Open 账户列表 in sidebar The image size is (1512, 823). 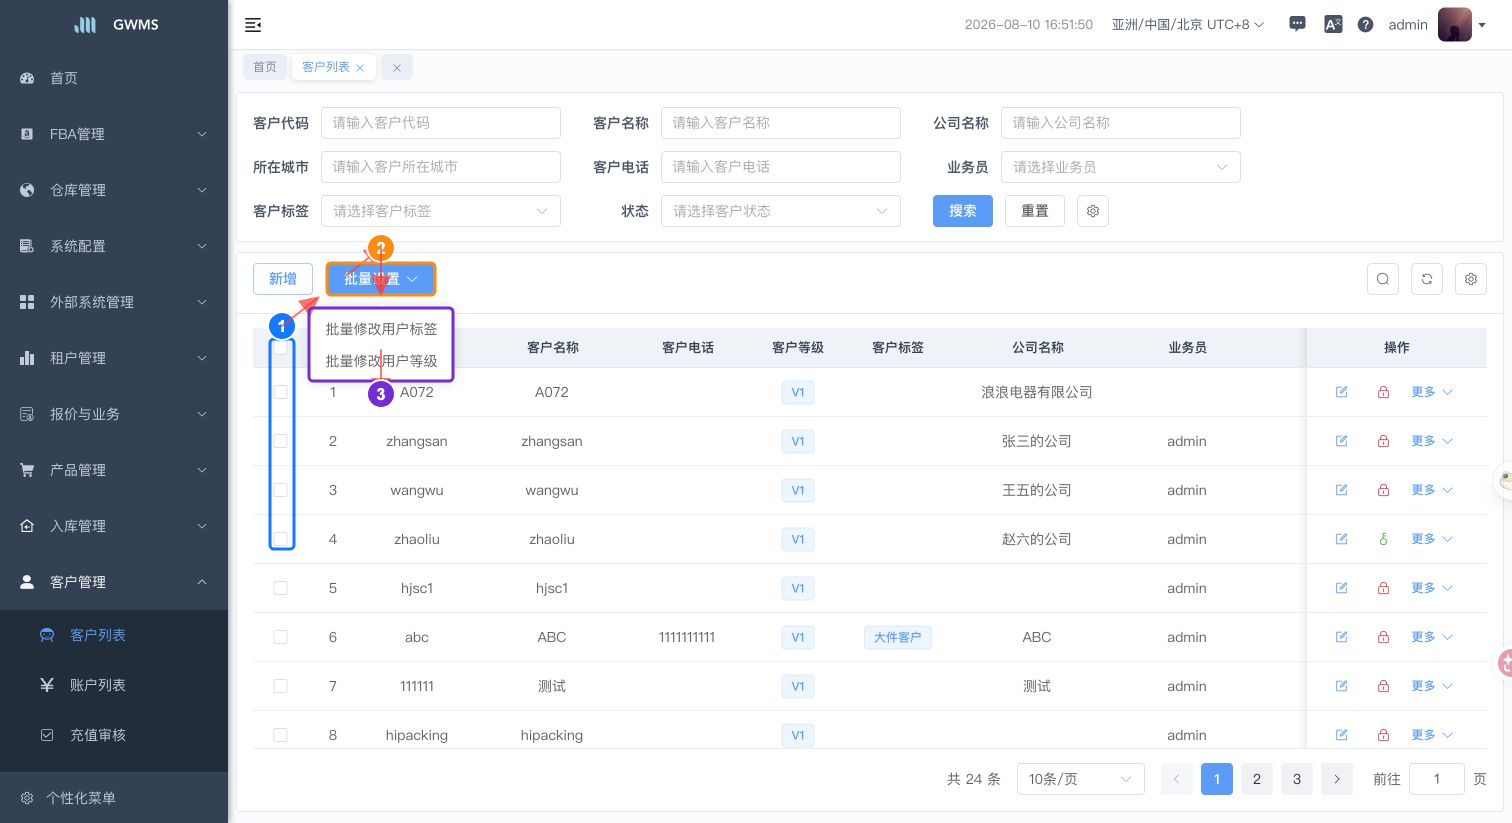(114, 685)
